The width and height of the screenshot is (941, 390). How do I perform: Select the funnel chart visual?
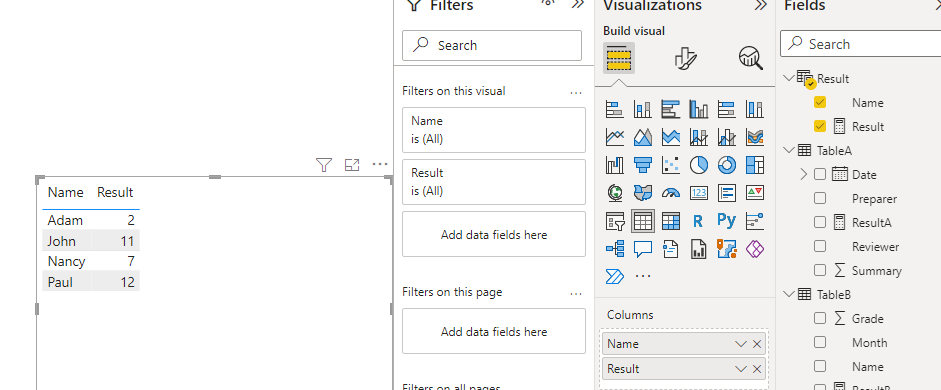point(643,164)
